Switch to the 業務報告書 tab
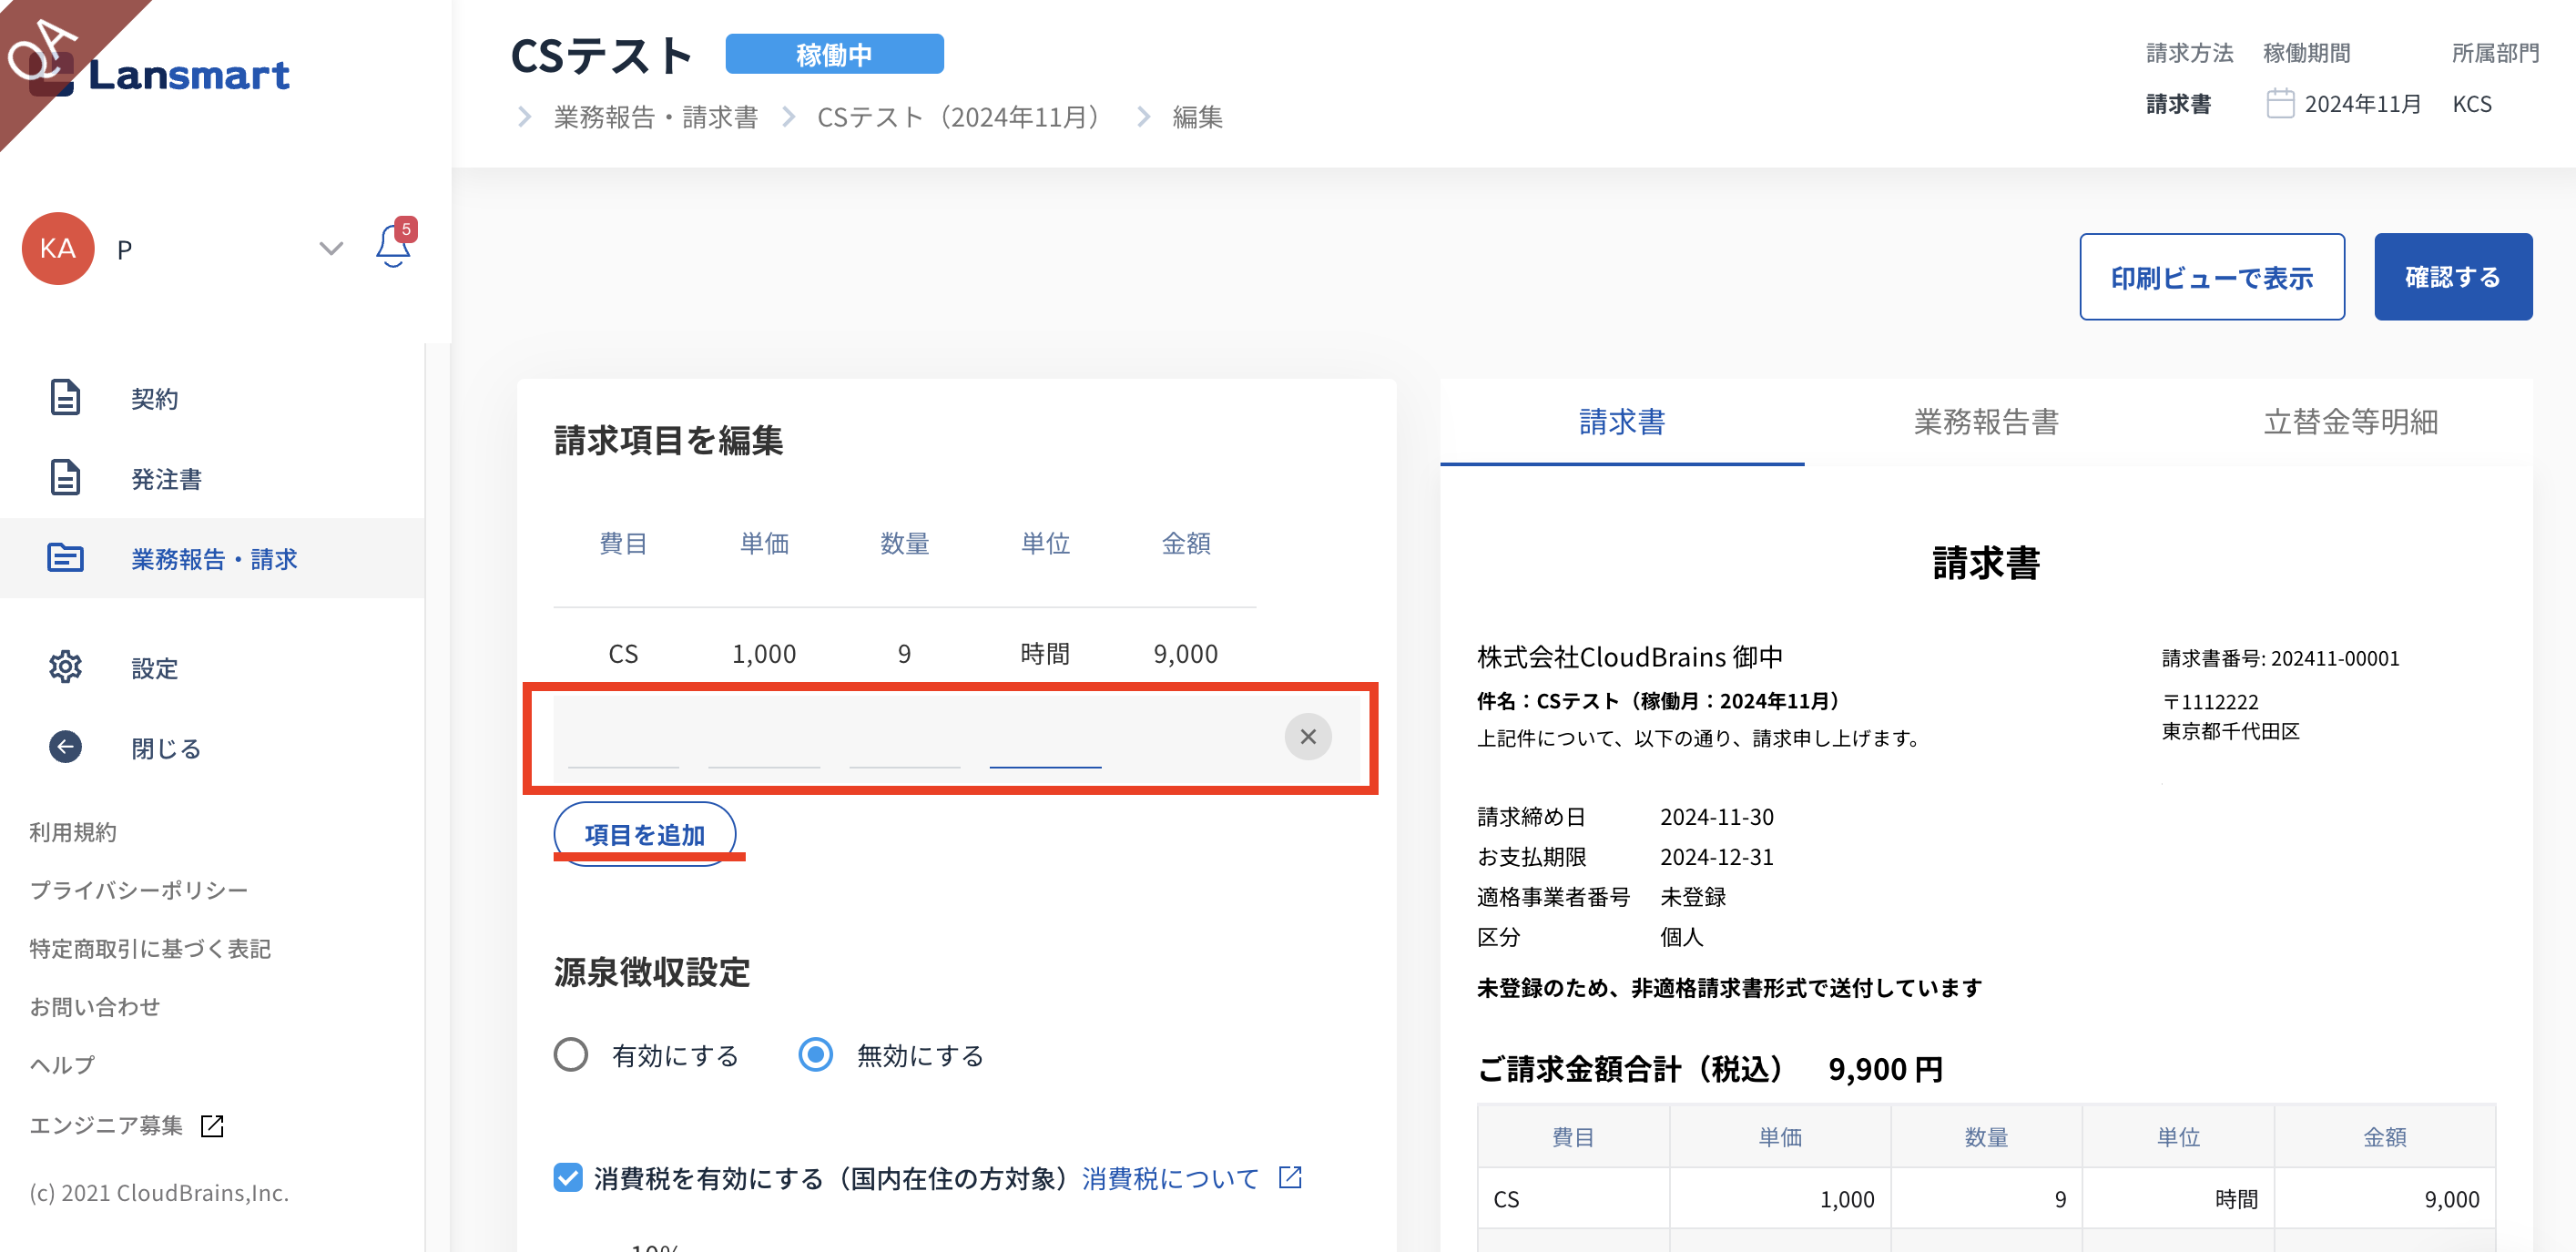Viewport: 2576px width, 1252px height. pyautogui.click(x=1985, y=422)
